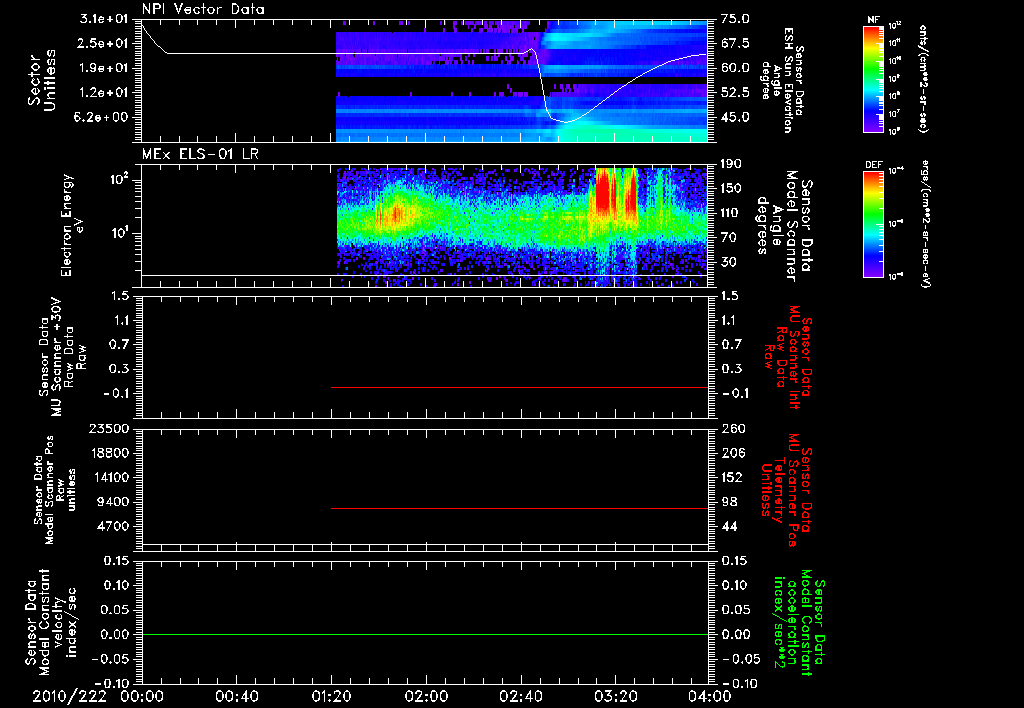
Task: Click the red "MU Scanner Inh" axis label
Action: [x=793, y=357]
